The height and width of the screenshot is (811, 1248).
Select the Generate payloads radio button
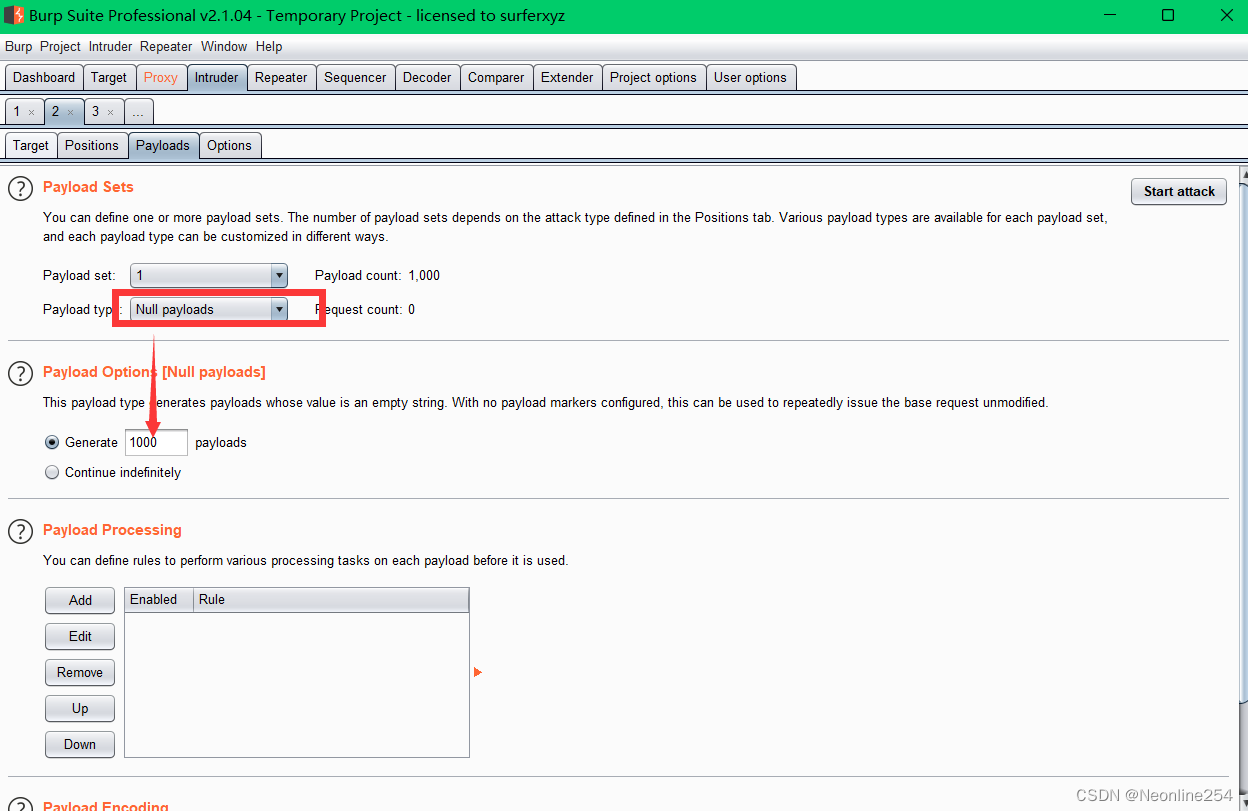(51, 442)
